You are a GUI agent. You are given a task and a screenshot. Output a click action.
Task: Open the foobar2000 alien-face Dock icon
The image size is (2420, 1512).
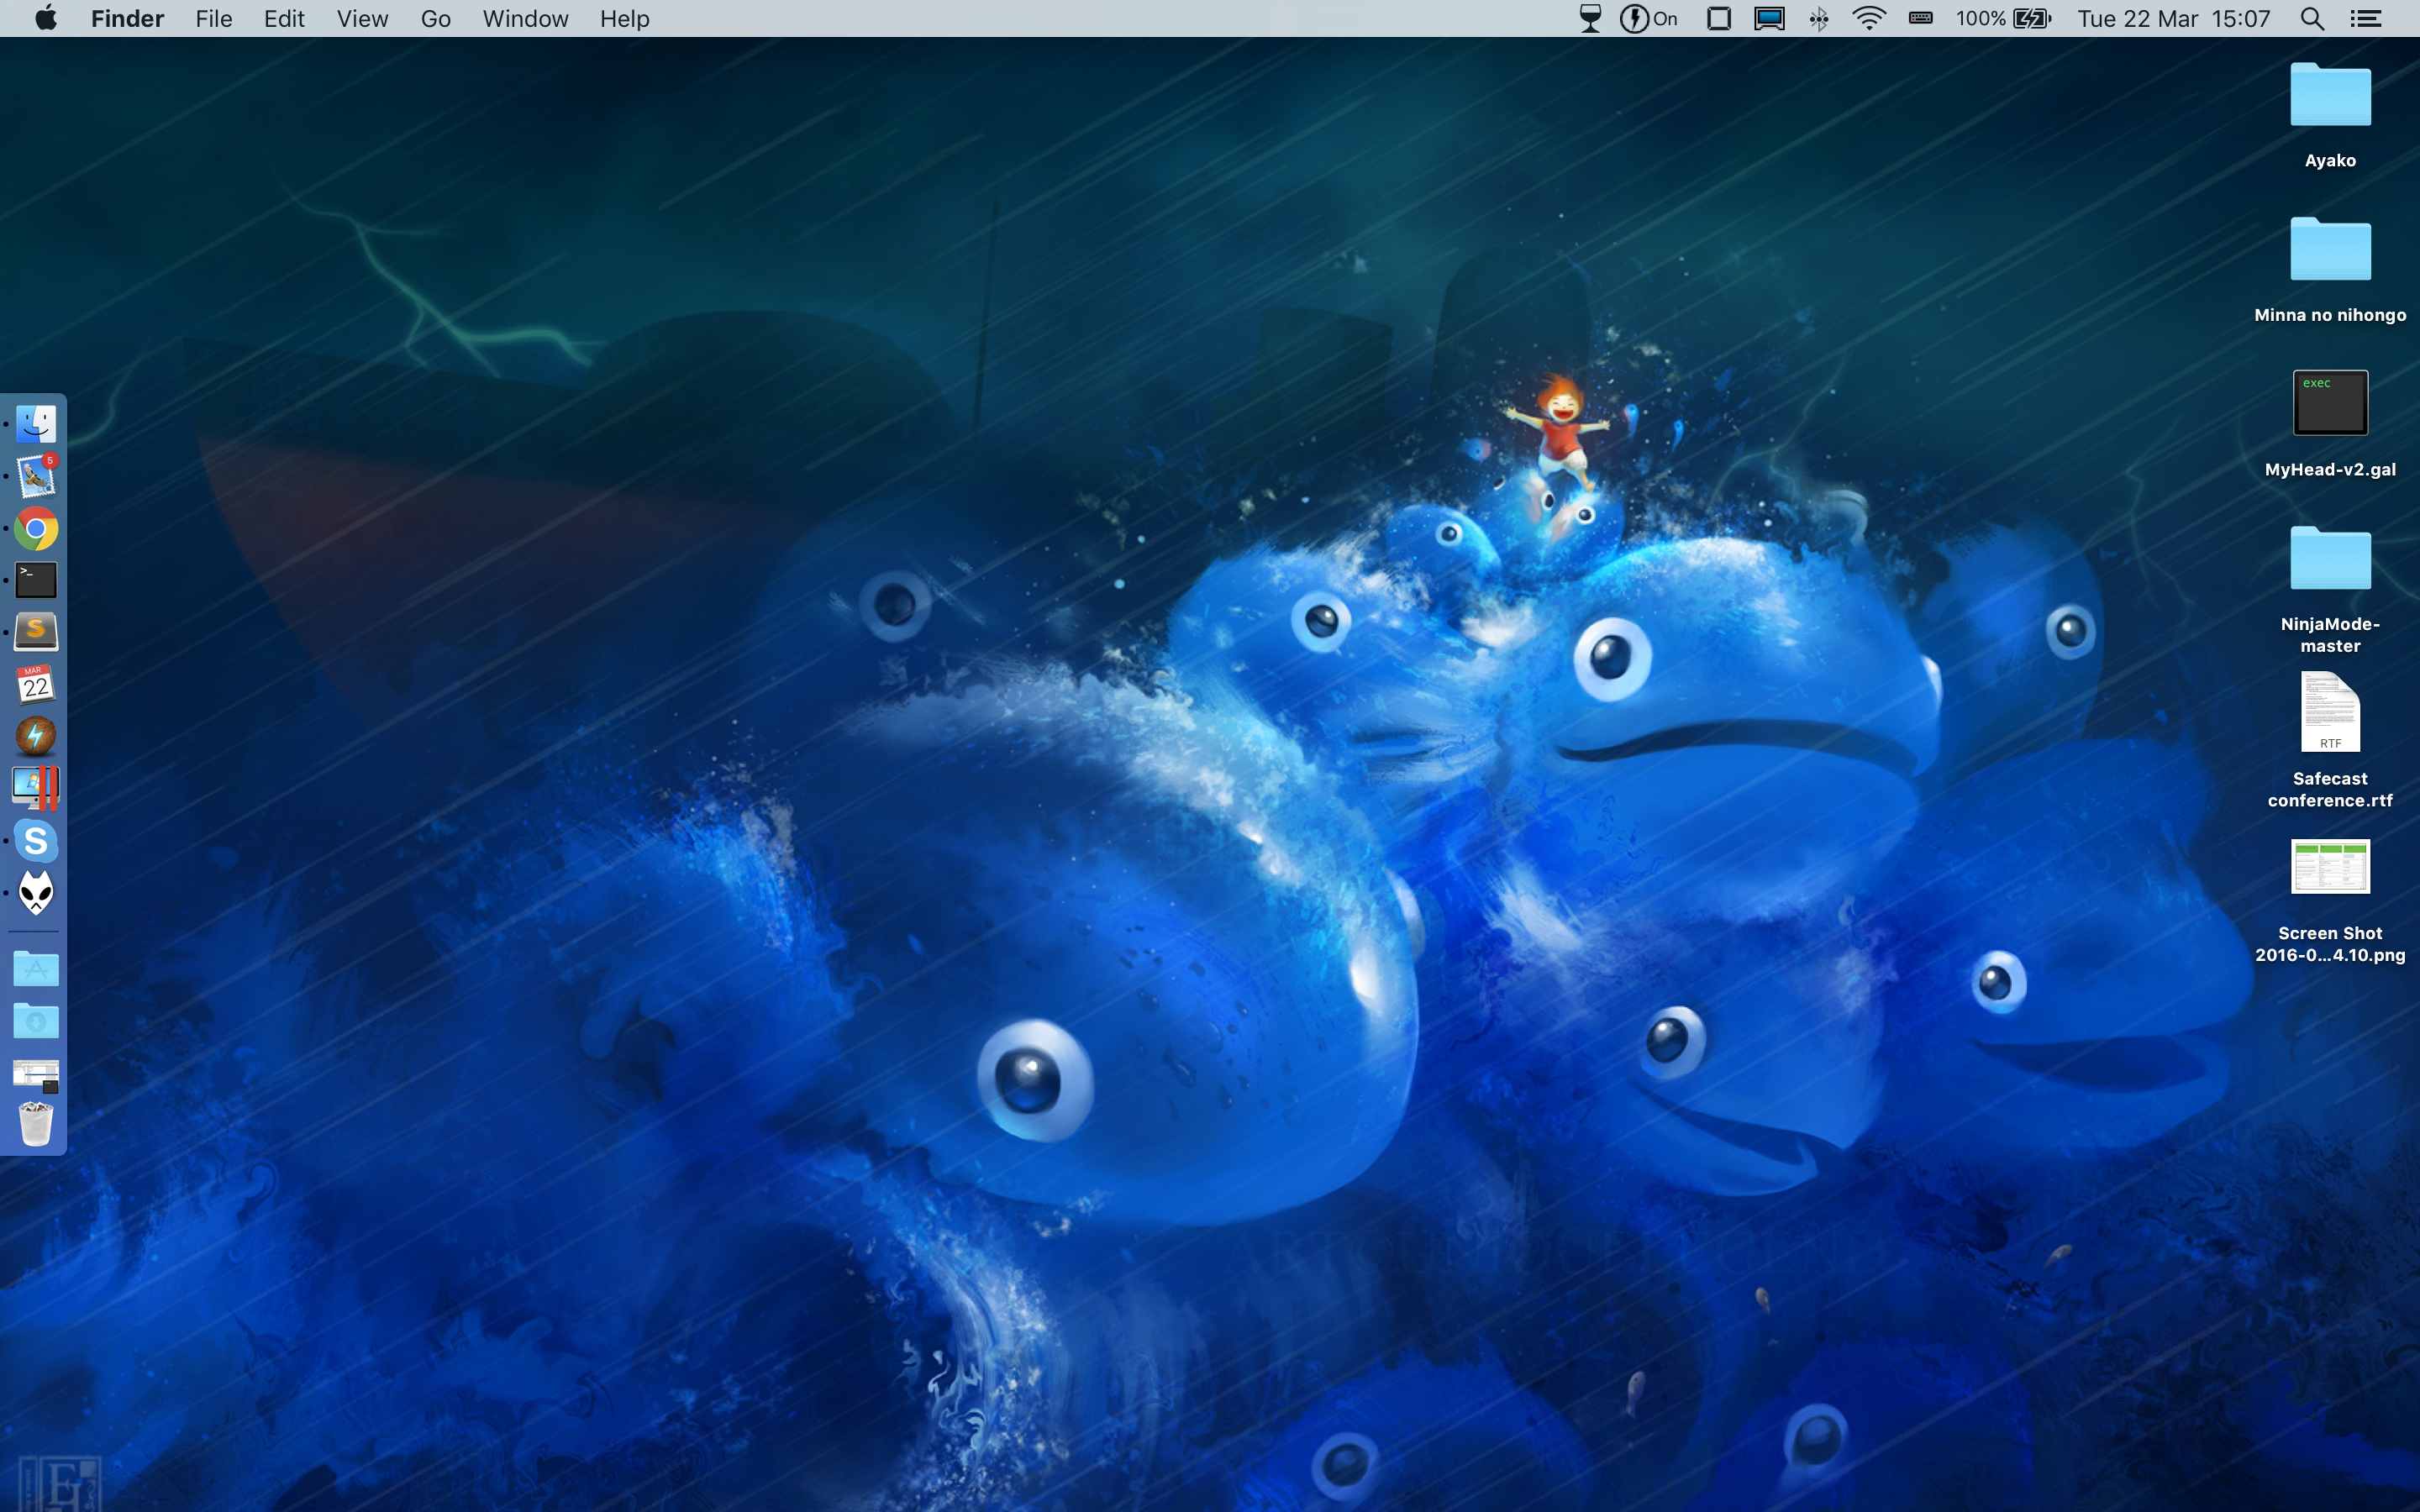click(36, 892)
